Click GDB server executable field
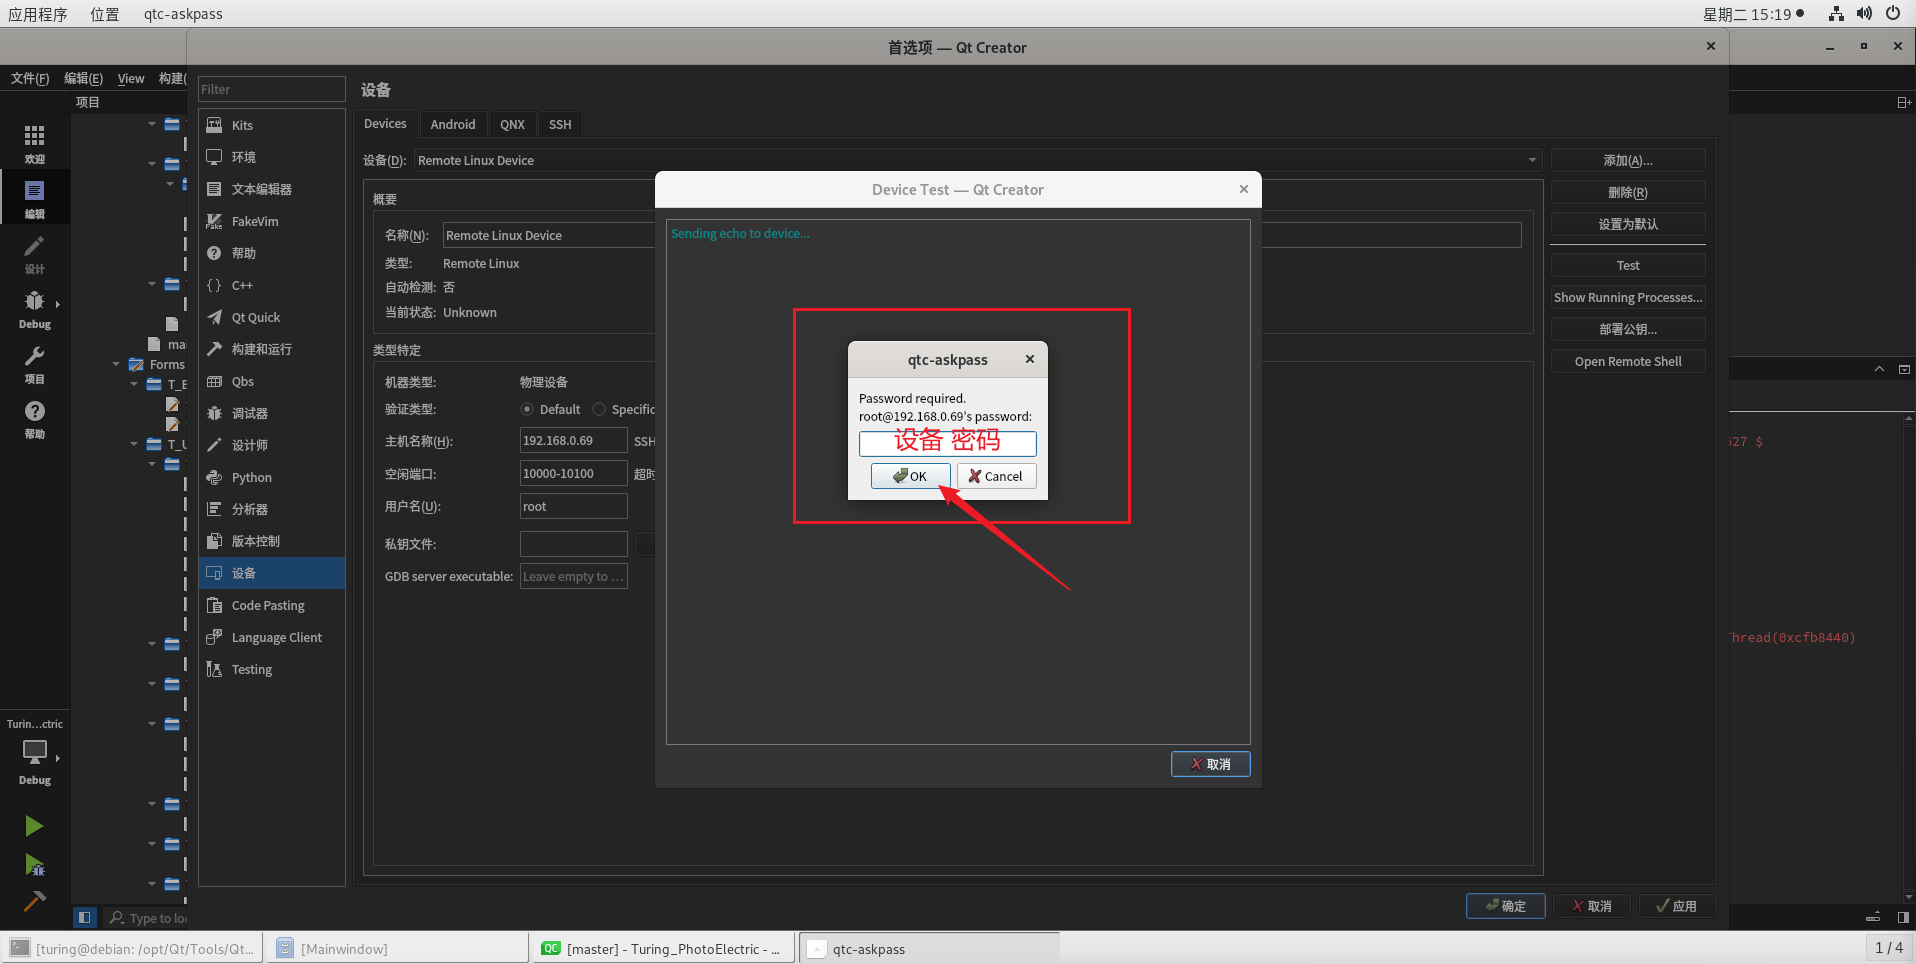1916x964 pixels. click(x=573, y=576)
